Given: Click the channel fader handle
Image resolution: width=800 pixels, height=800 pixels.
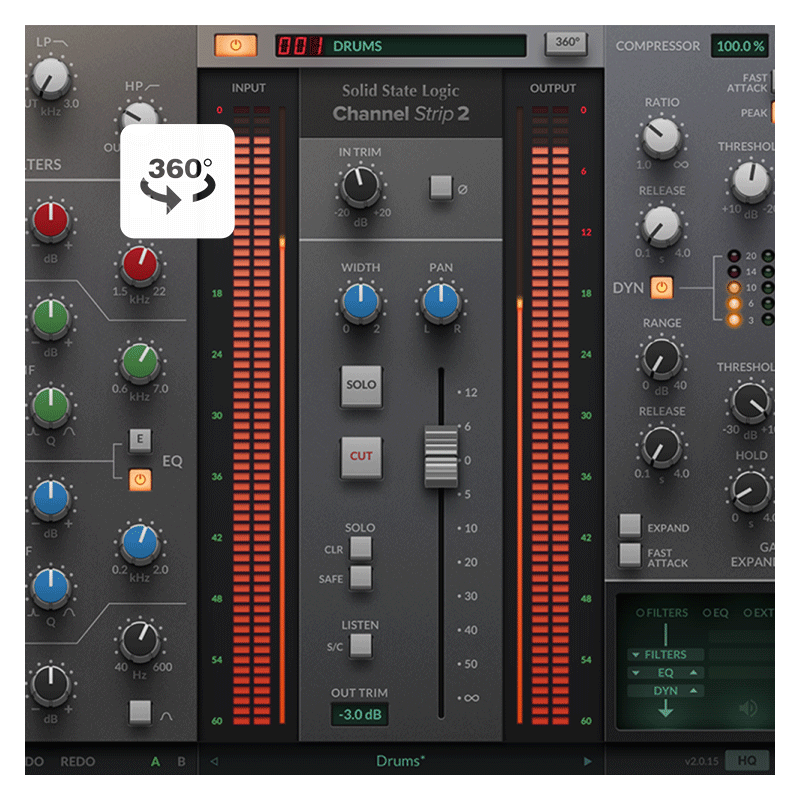Looking at the screenshot, I should pyautogui.click(x=441, y=457).
